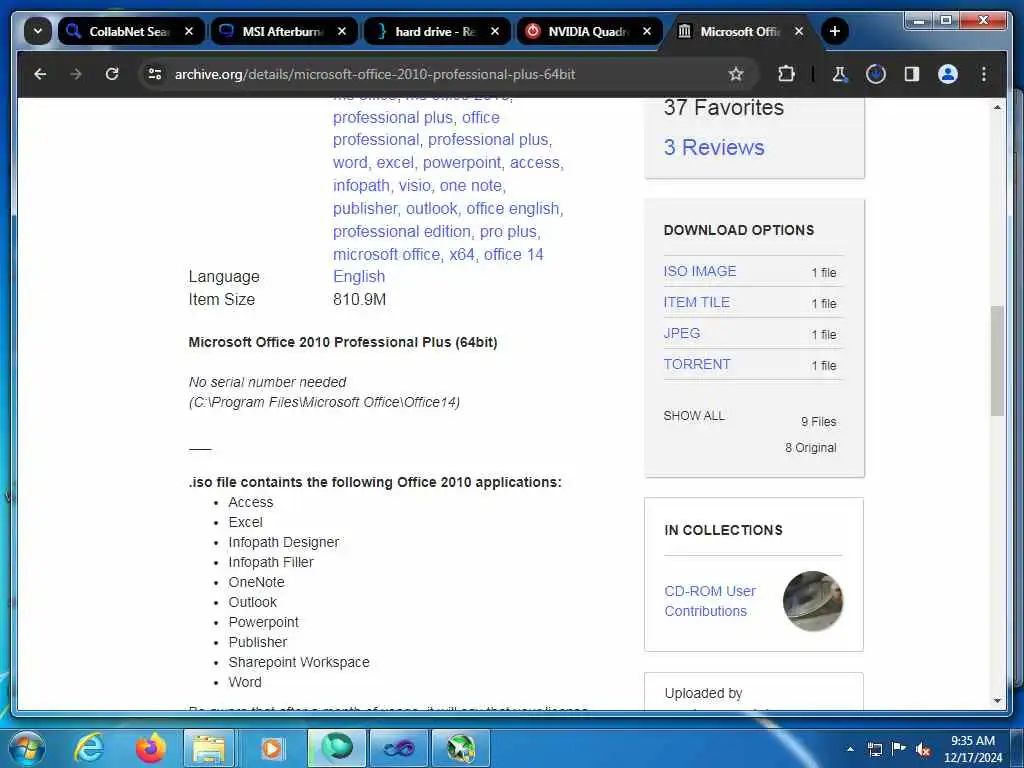Click the muted volume speaker tray icon

[x=923, y=749]
